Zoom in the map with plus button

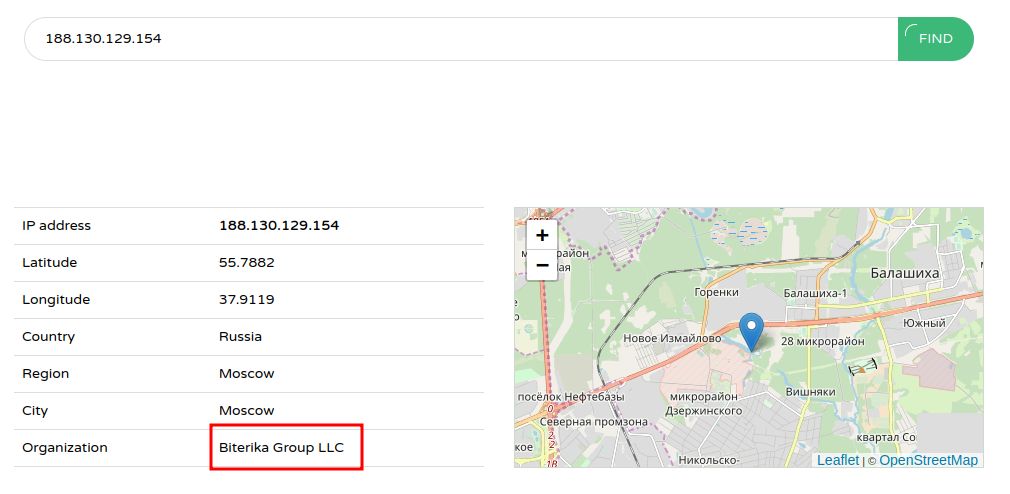tap(542, 235)
